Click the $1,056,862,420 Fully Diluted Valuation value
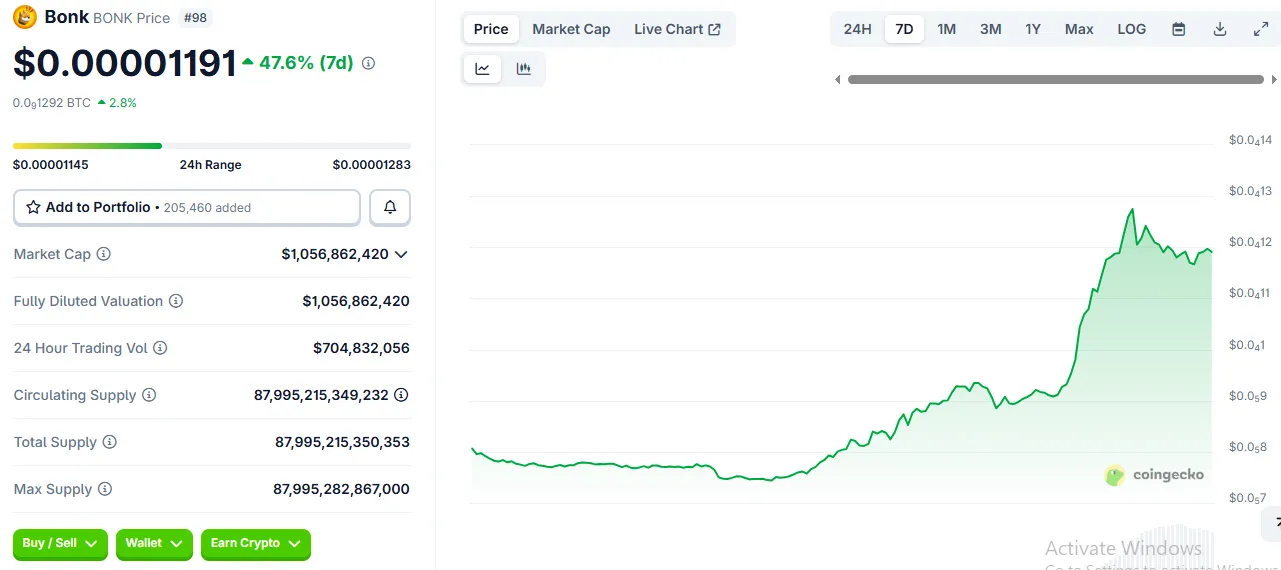Screen dimensions: 1281x570 (356, 301)
